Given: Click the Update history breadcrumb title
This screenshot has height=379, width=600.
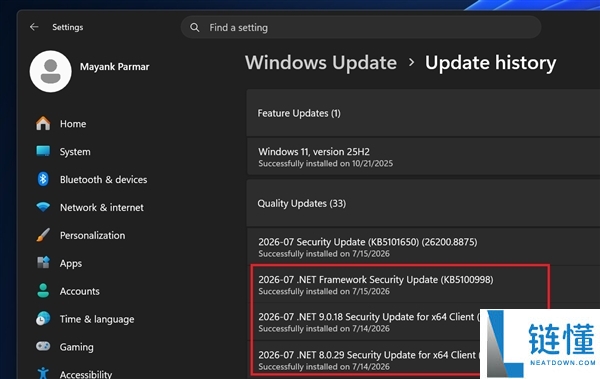Looking at the screenshot, I should coord(491,63).
